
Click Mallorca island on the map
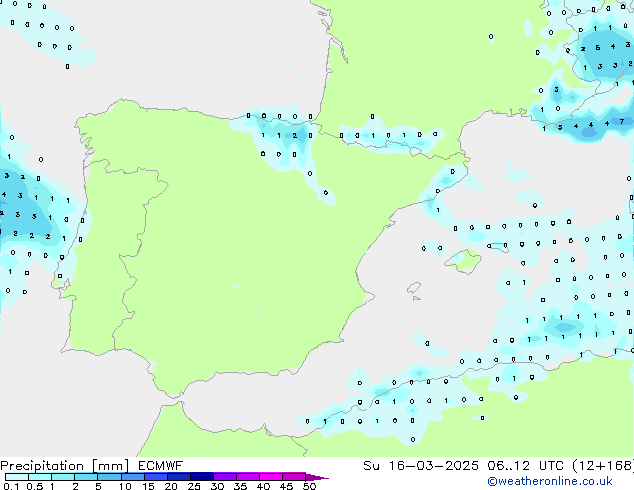click(x=463, y=261)
